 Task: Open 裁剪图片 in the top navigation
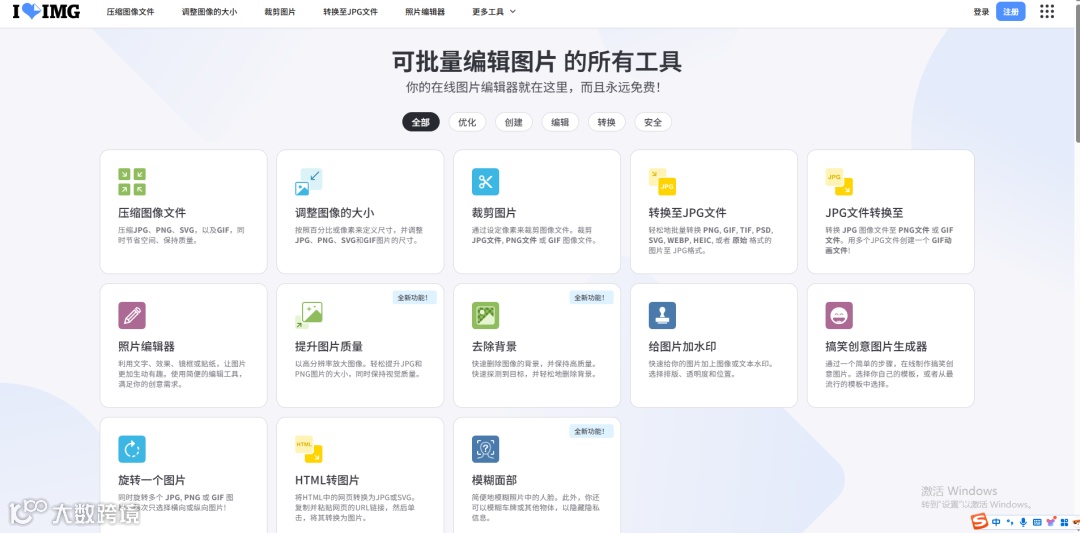point(280,12)
